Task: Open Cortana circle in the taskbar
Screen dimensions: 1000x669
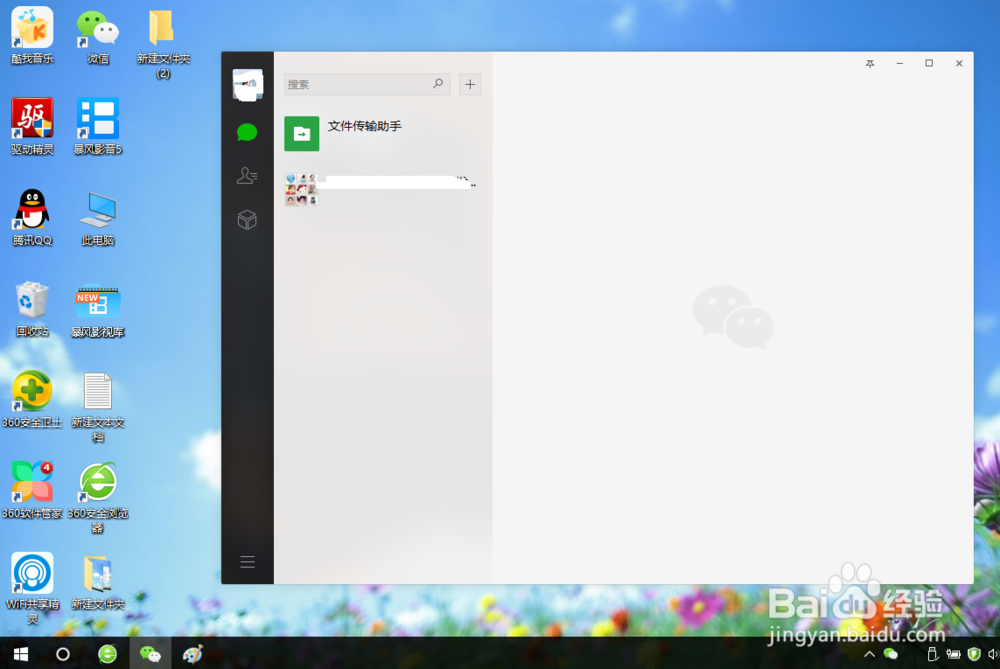Action: click(x=62, y=654)
